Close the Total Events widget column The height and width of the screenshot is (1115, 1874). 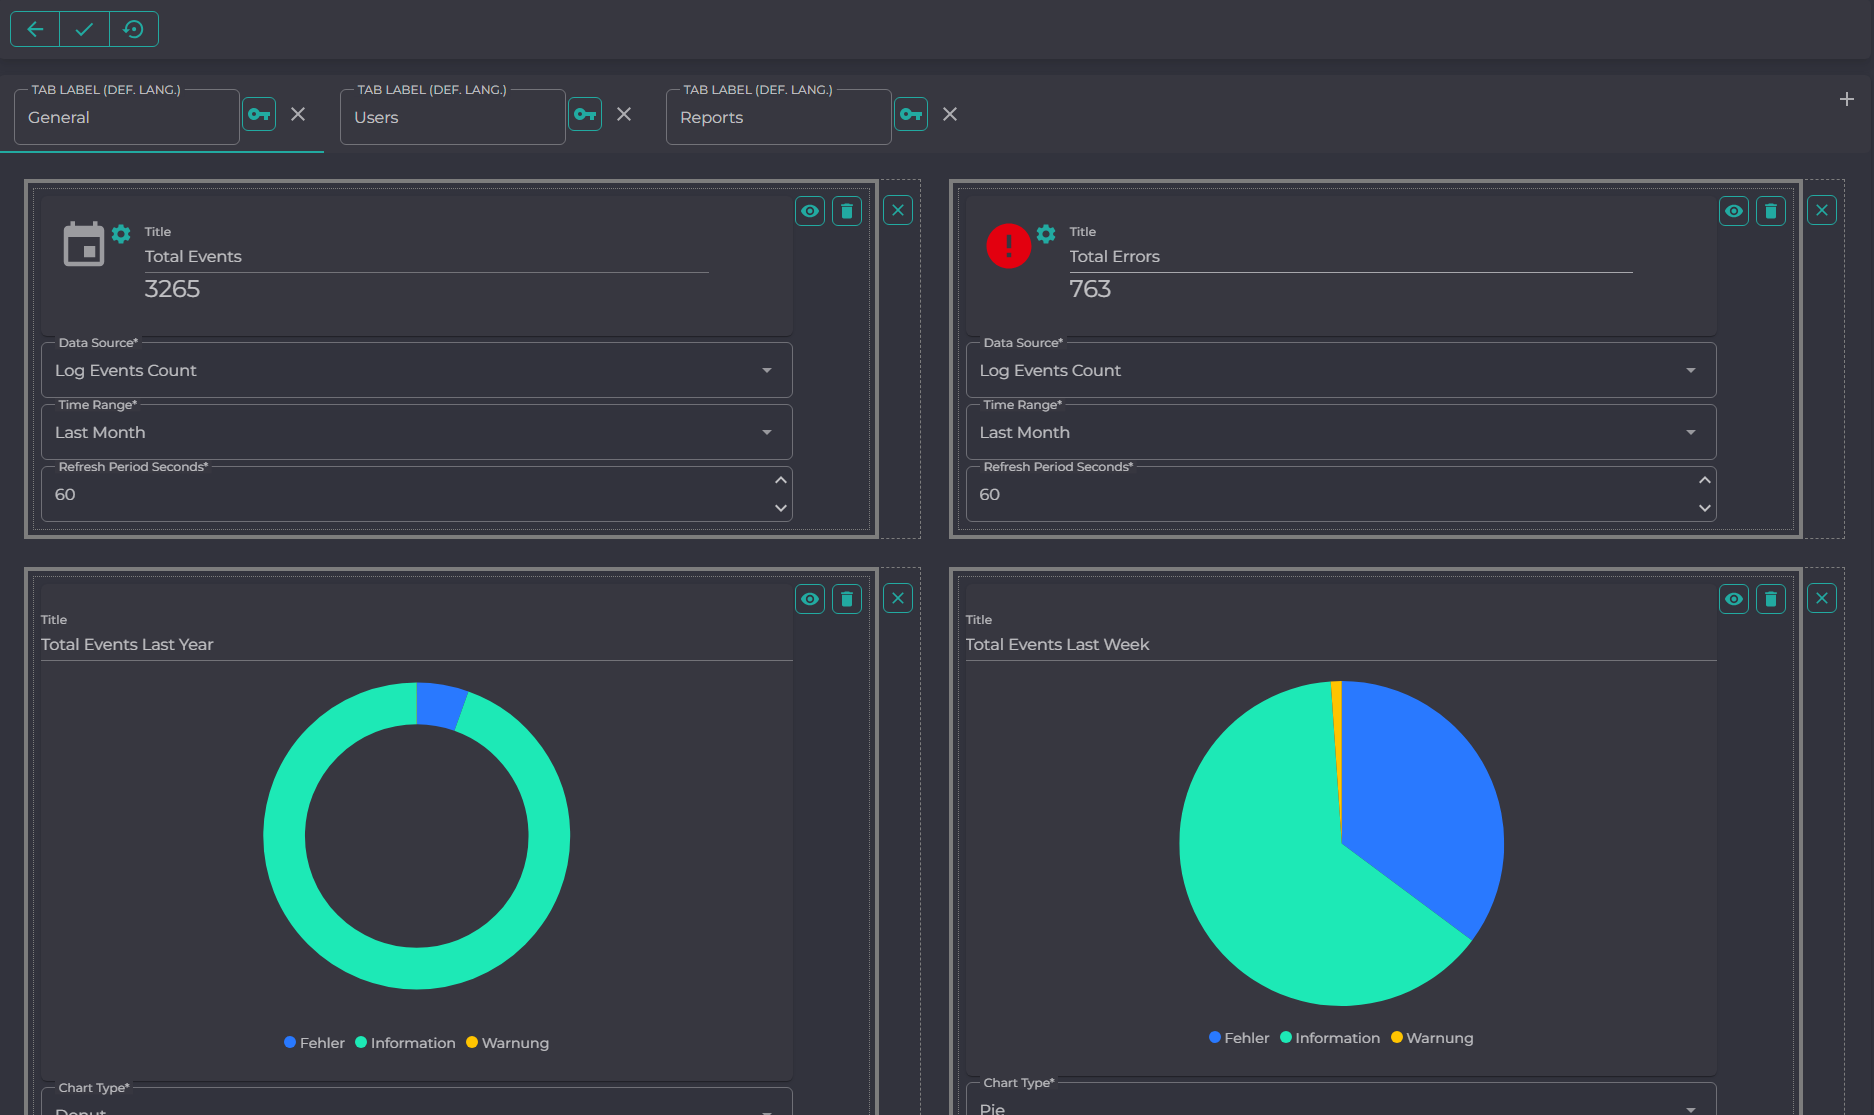pos(898,210)
